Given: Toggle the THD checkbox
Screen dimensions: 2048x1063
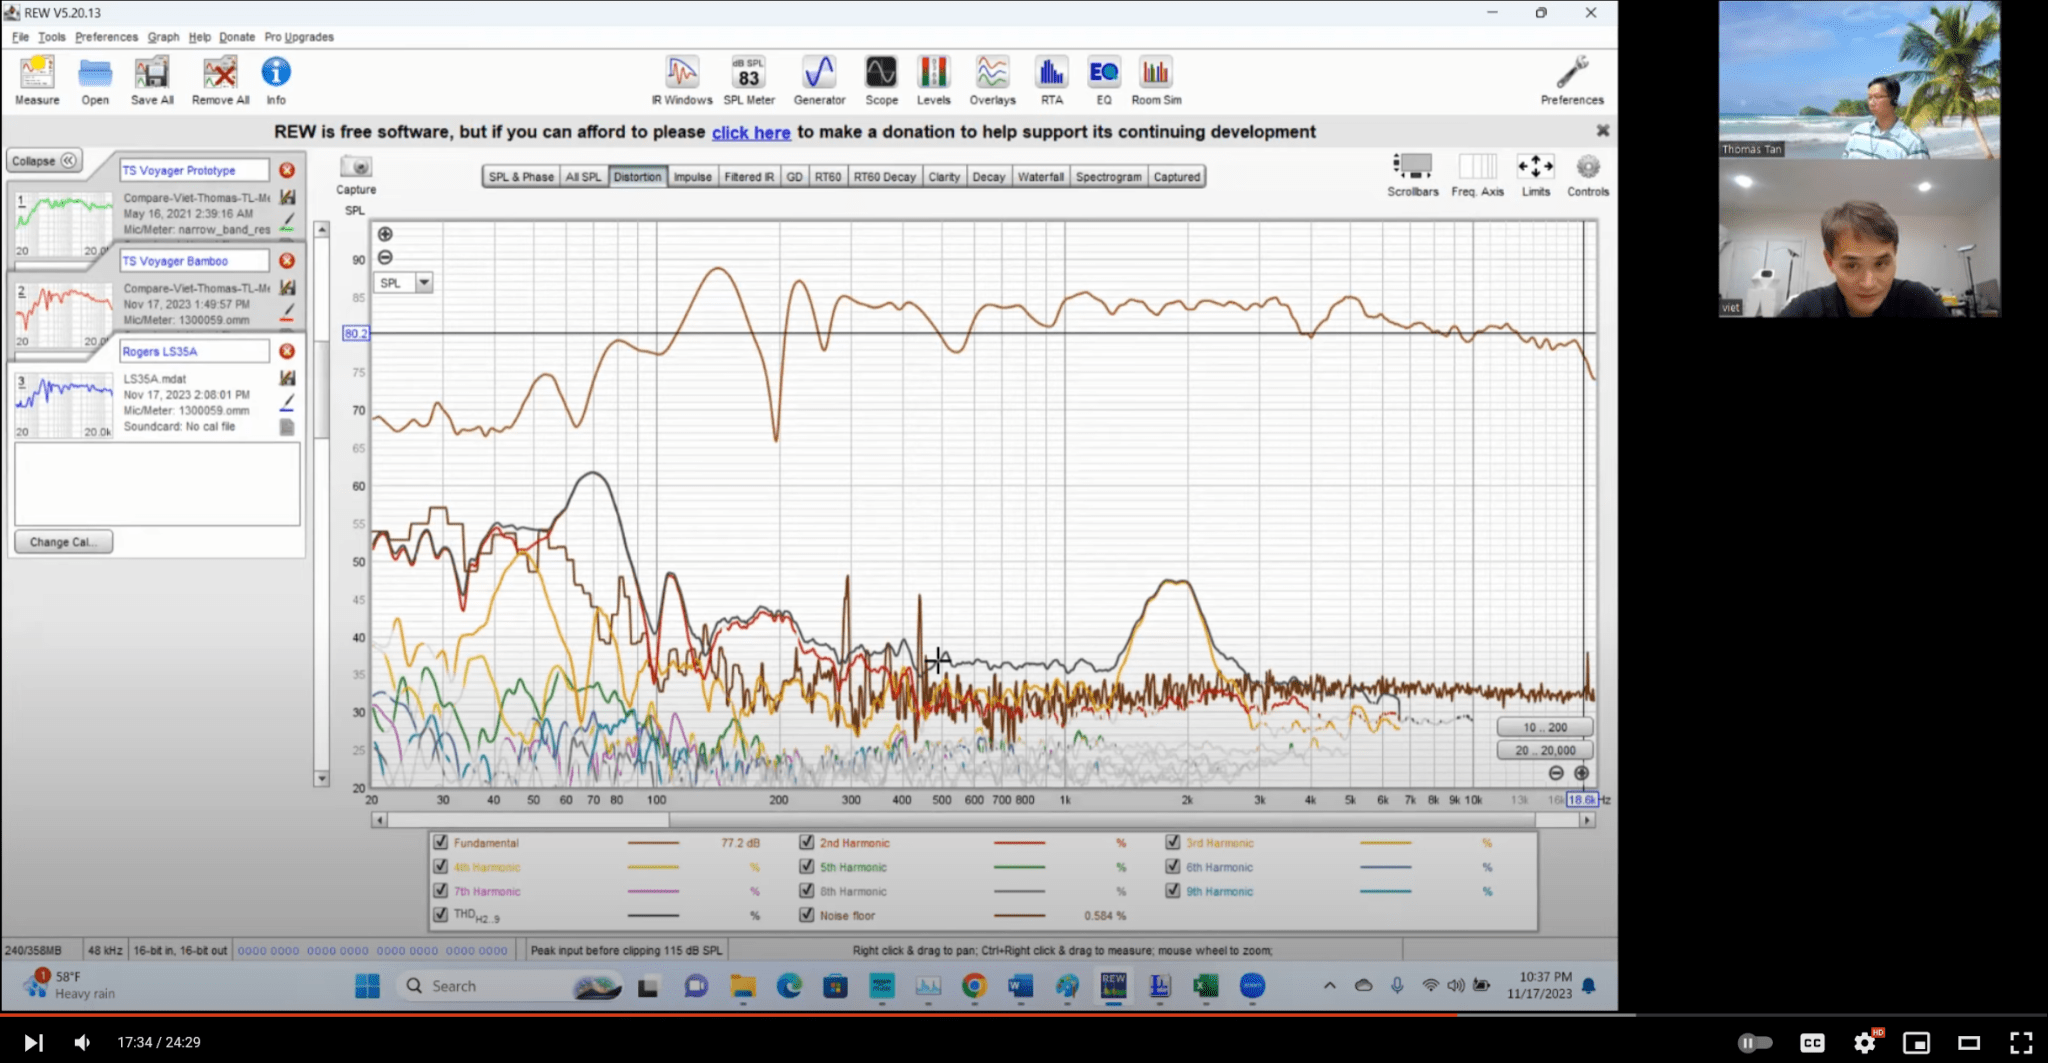Looking at the screenshot, I should [x=440, y=914].
